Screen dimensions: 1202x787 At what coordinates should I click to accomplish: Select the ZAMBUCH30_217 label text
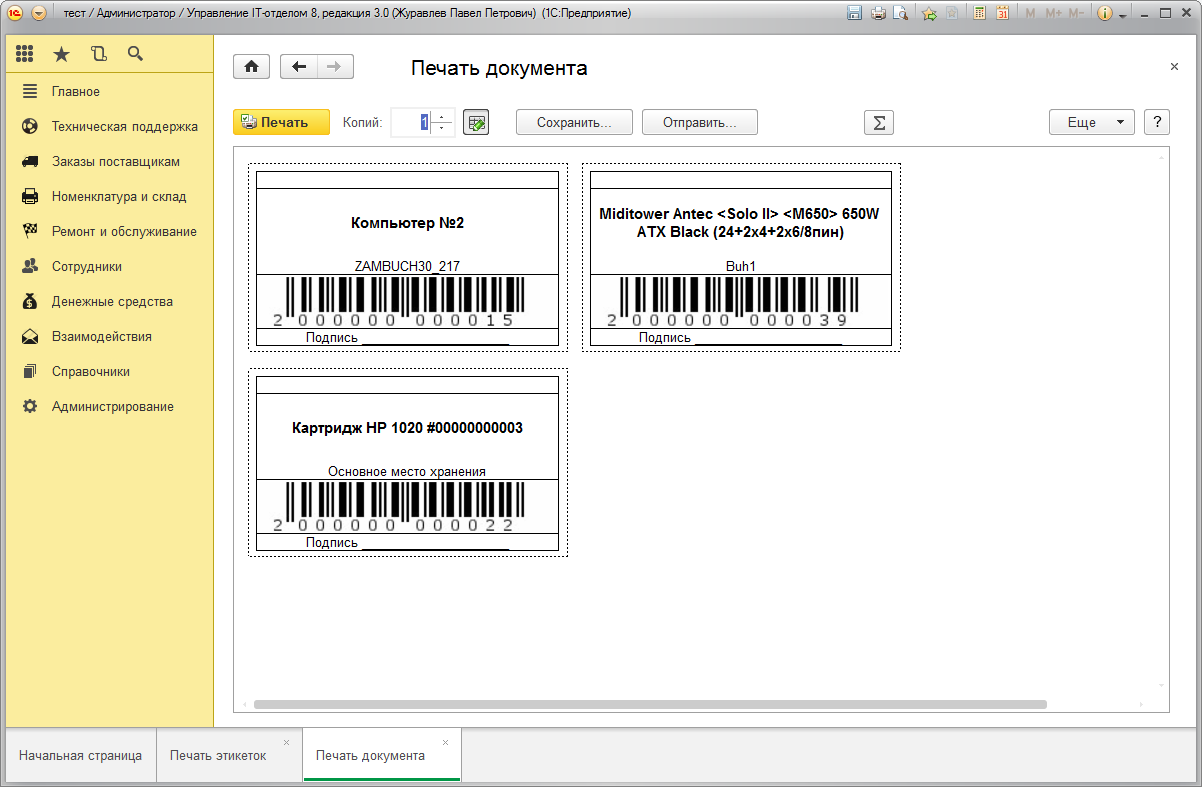click(407, 266)
